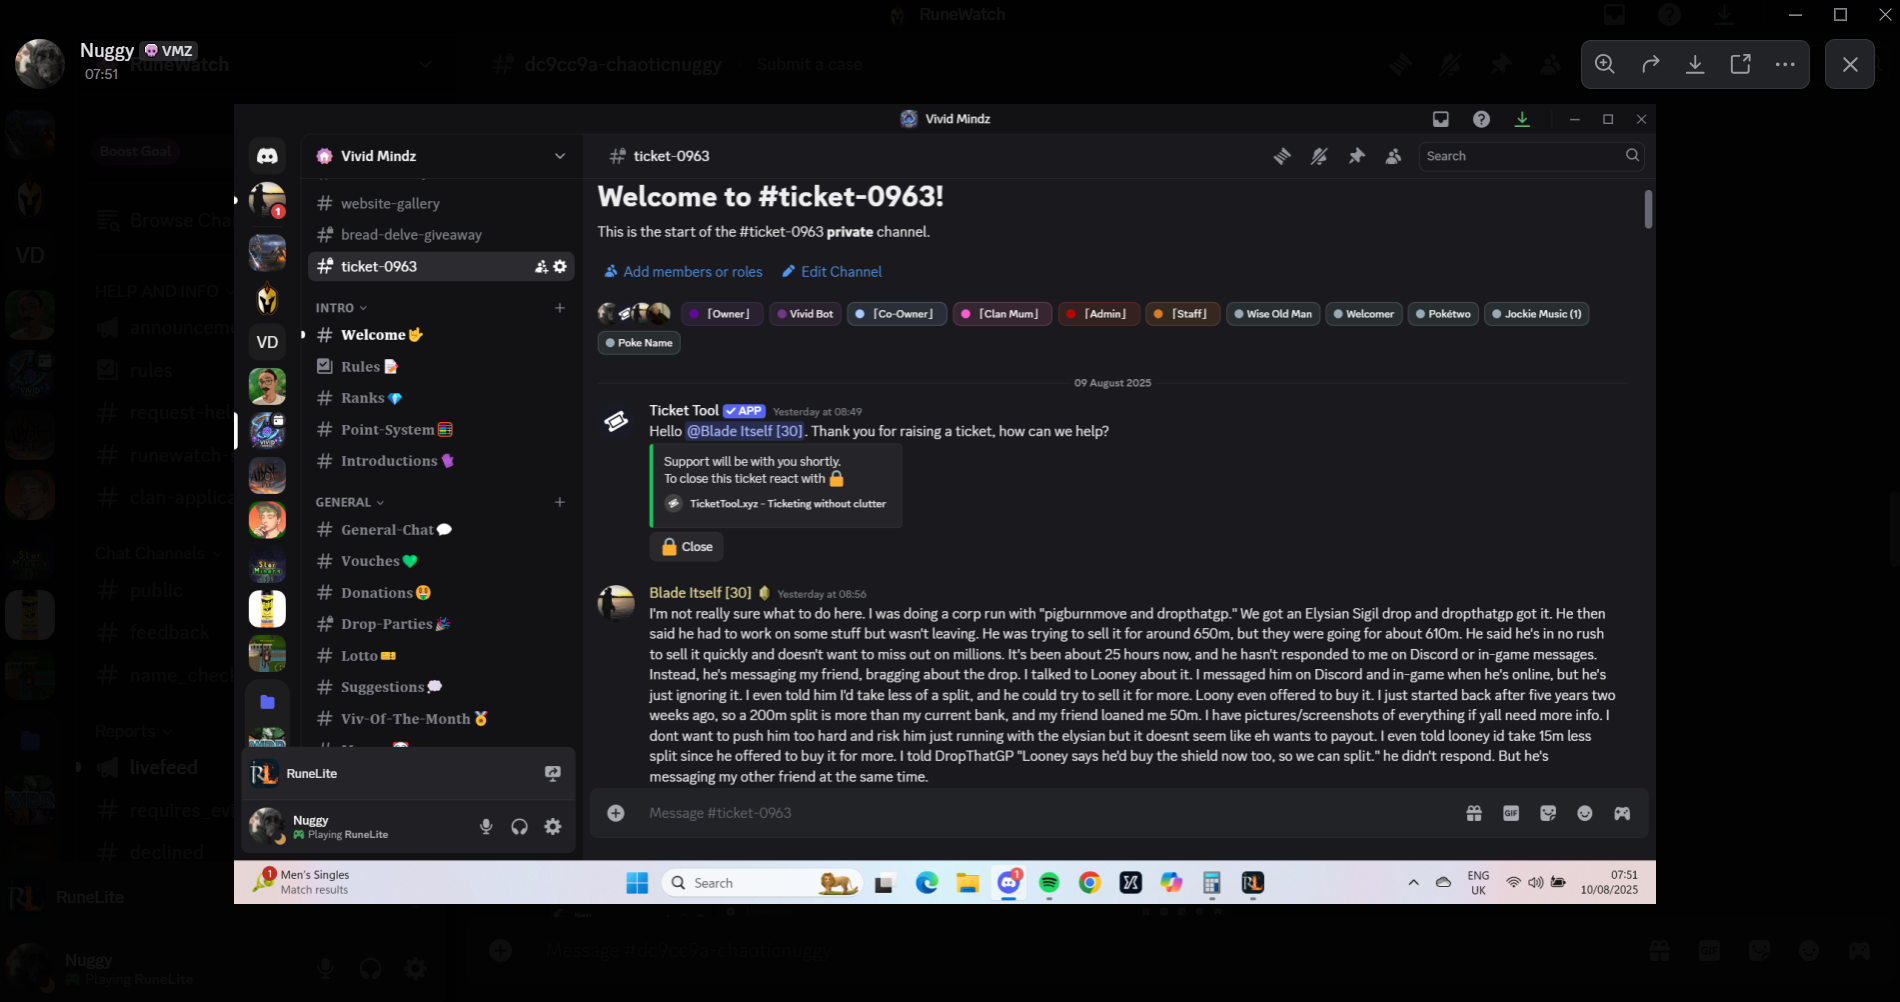The height and width of the screenshot is (1002, 1900).
Task: Open the golden helmet server icon
Action: coord(267,298)
